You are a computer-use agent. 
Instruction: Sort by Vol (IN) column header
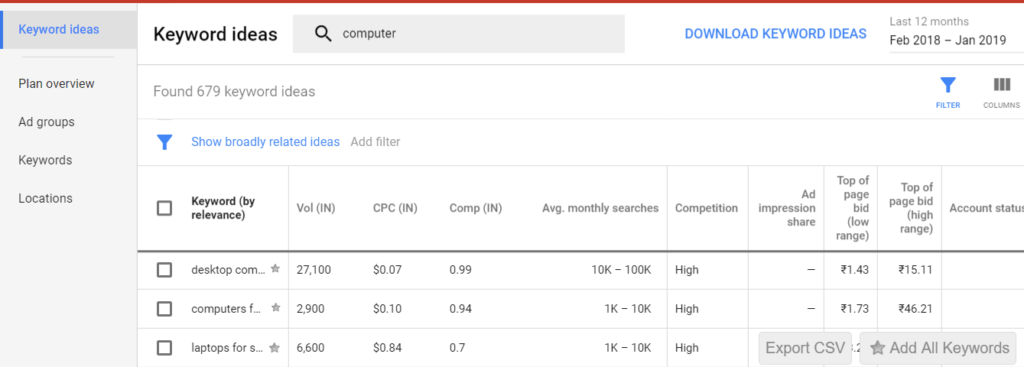[x=315, y=208]
